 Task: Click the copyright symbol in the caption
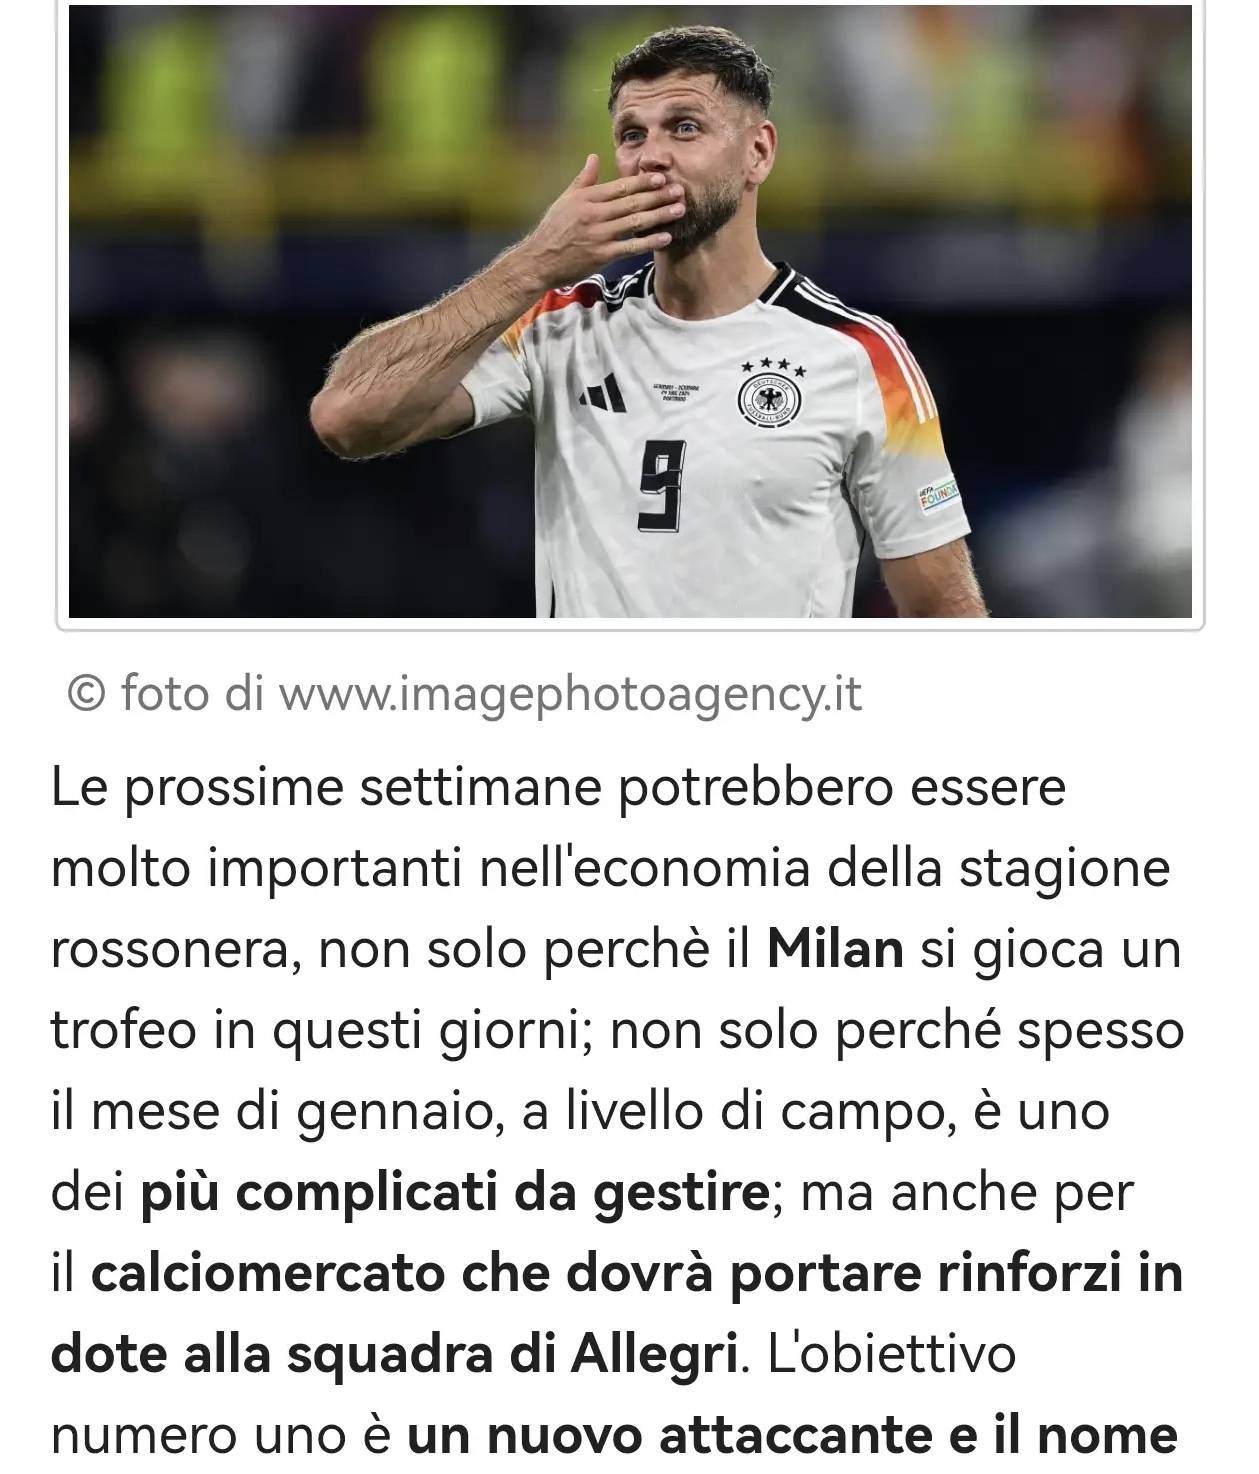click(x=86, y=693)
